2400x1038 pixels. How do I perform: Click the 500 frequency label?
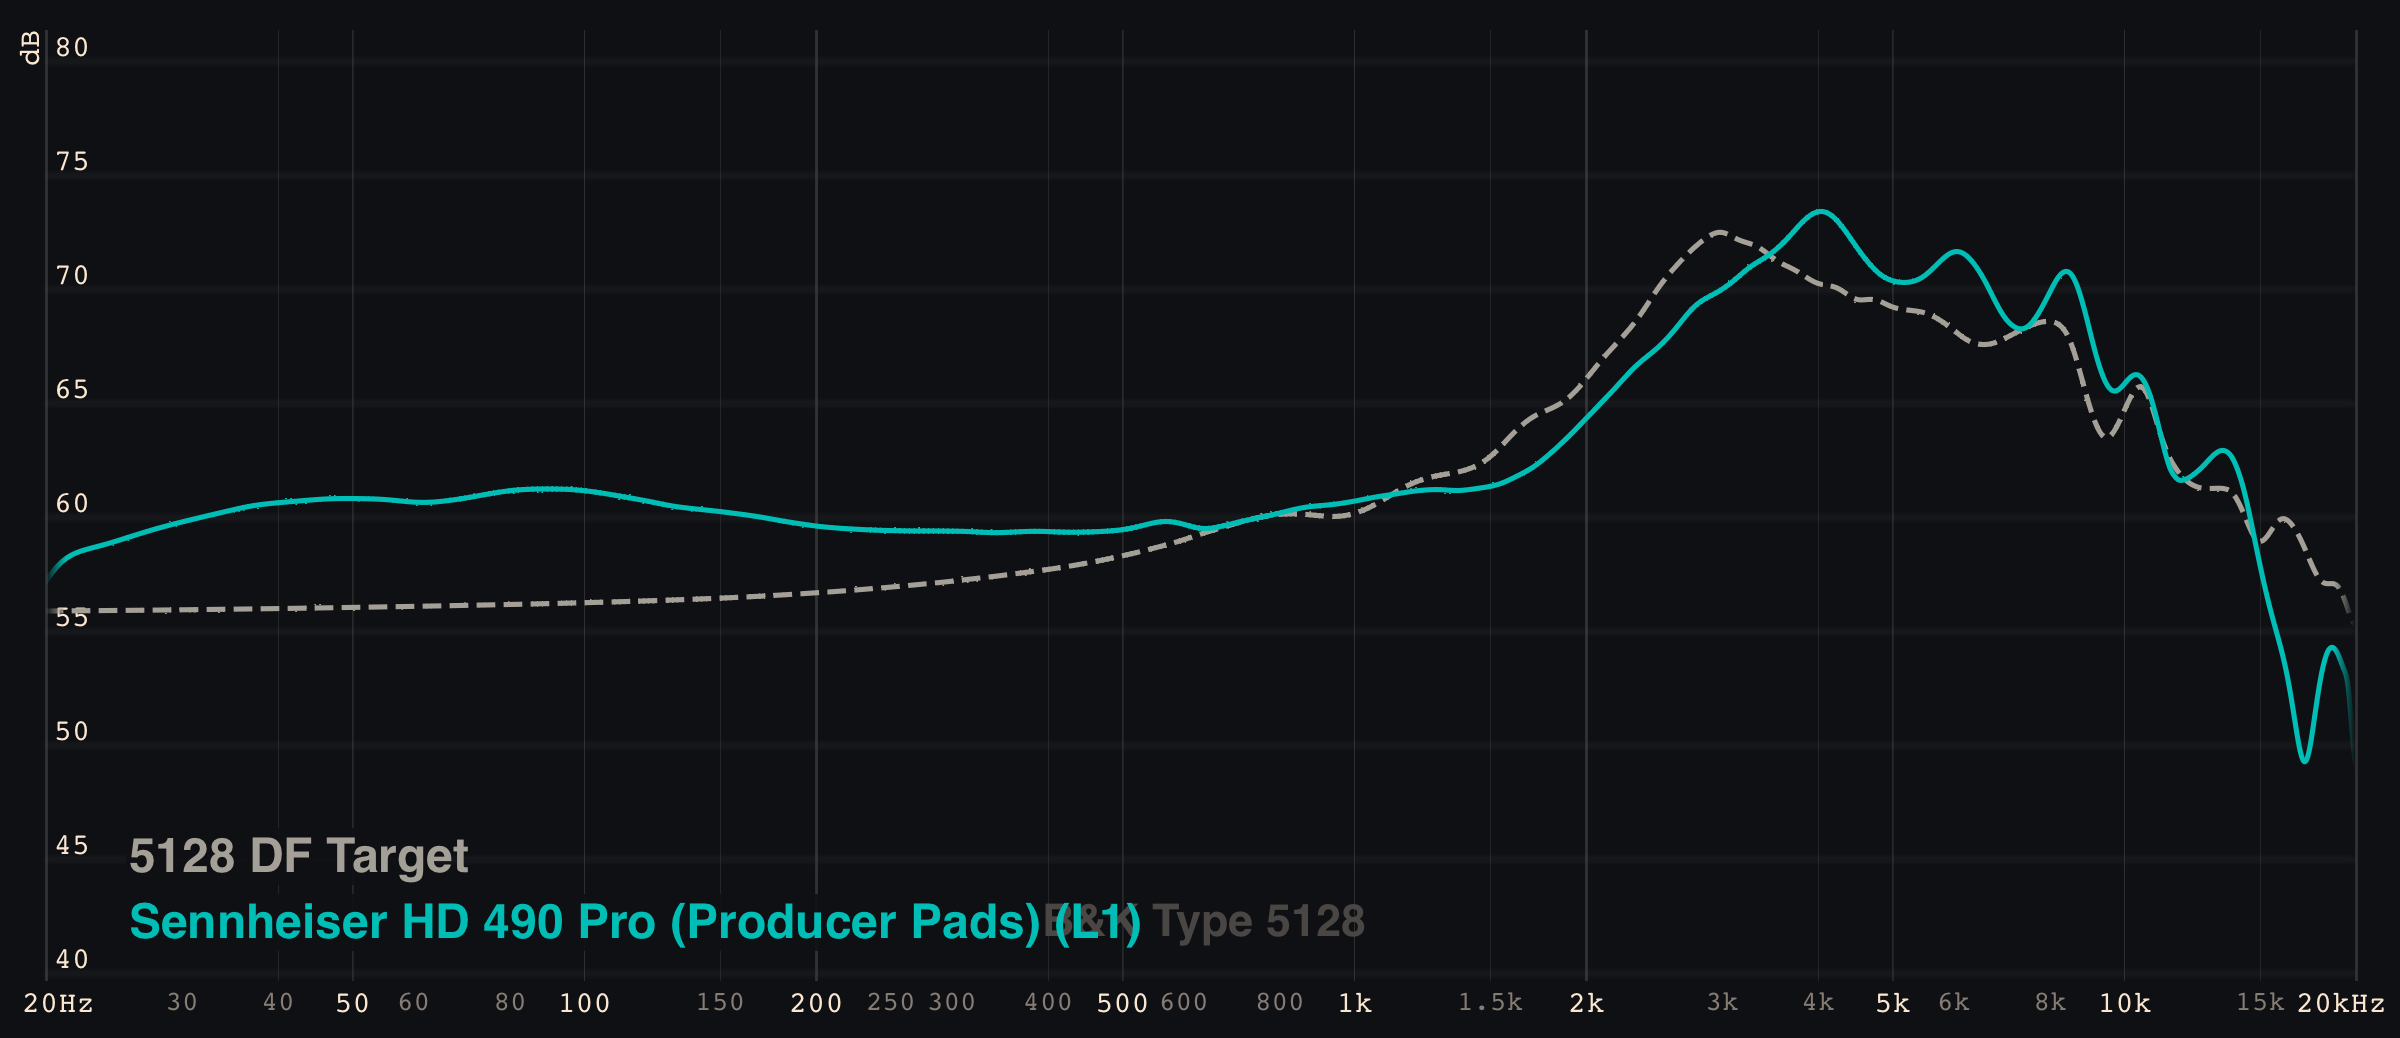(x=1122, y=1003)
